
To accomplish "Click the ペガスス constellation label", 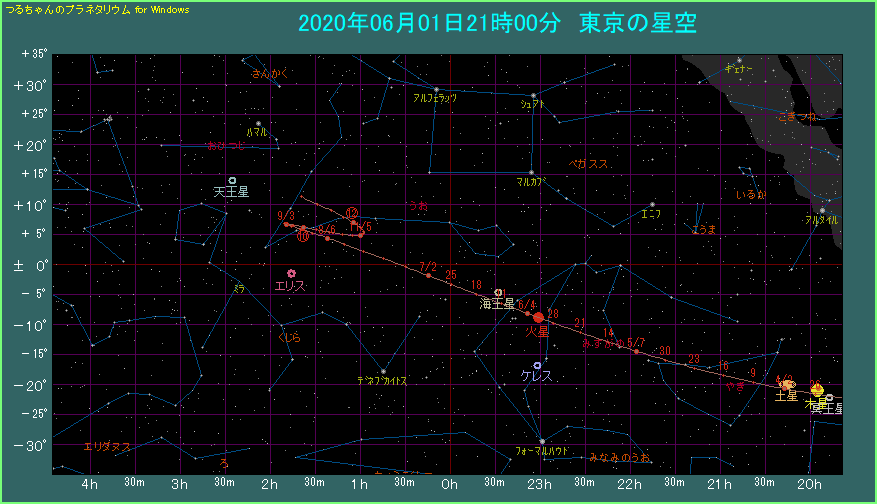I will pyautogui.click(x=588, y=162).
